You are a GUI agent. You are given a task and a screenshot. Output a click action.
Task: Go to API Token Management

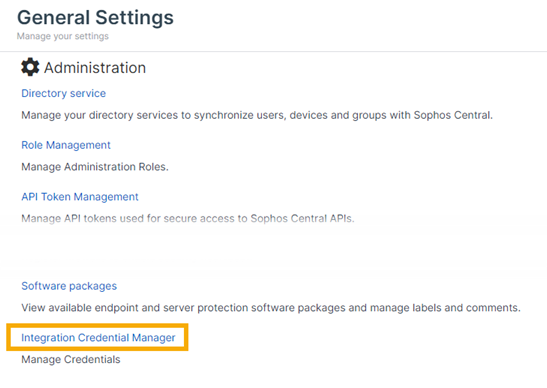coord(80,197)
